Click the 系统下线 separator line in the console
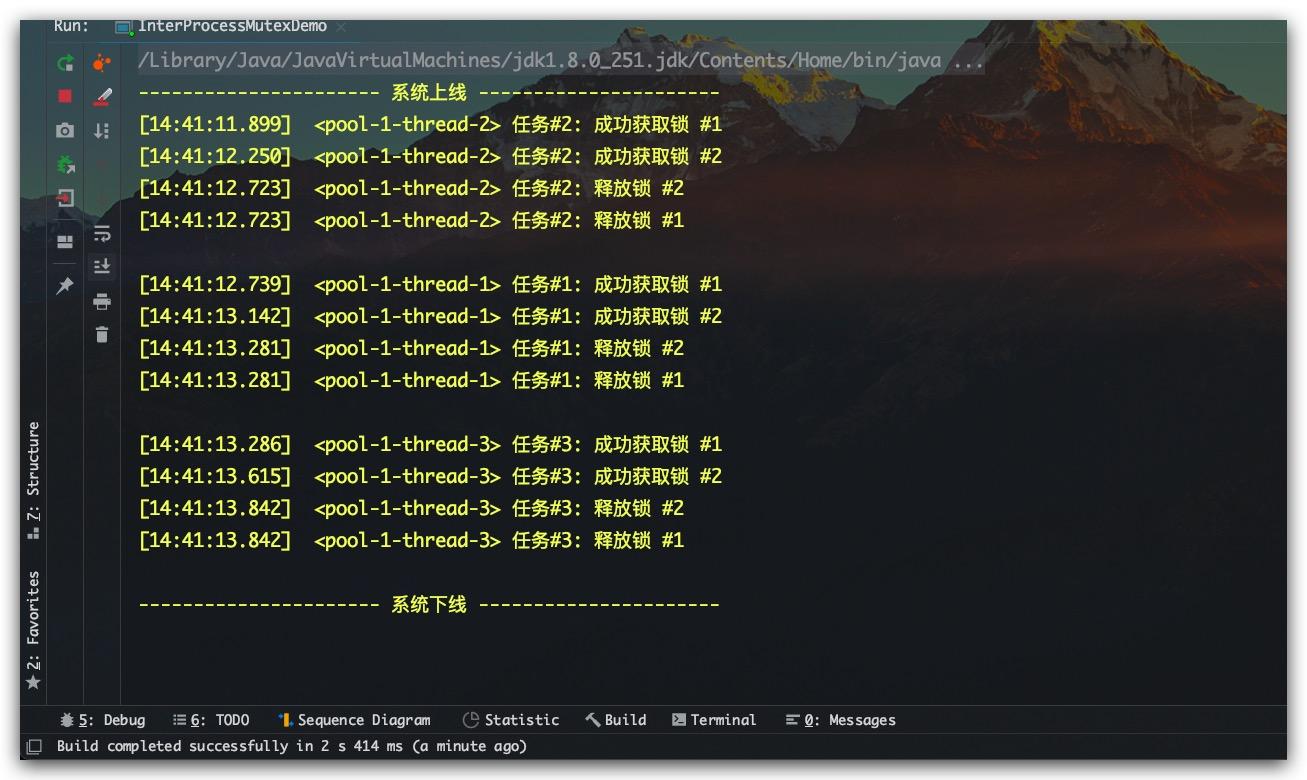 point(429,604)
